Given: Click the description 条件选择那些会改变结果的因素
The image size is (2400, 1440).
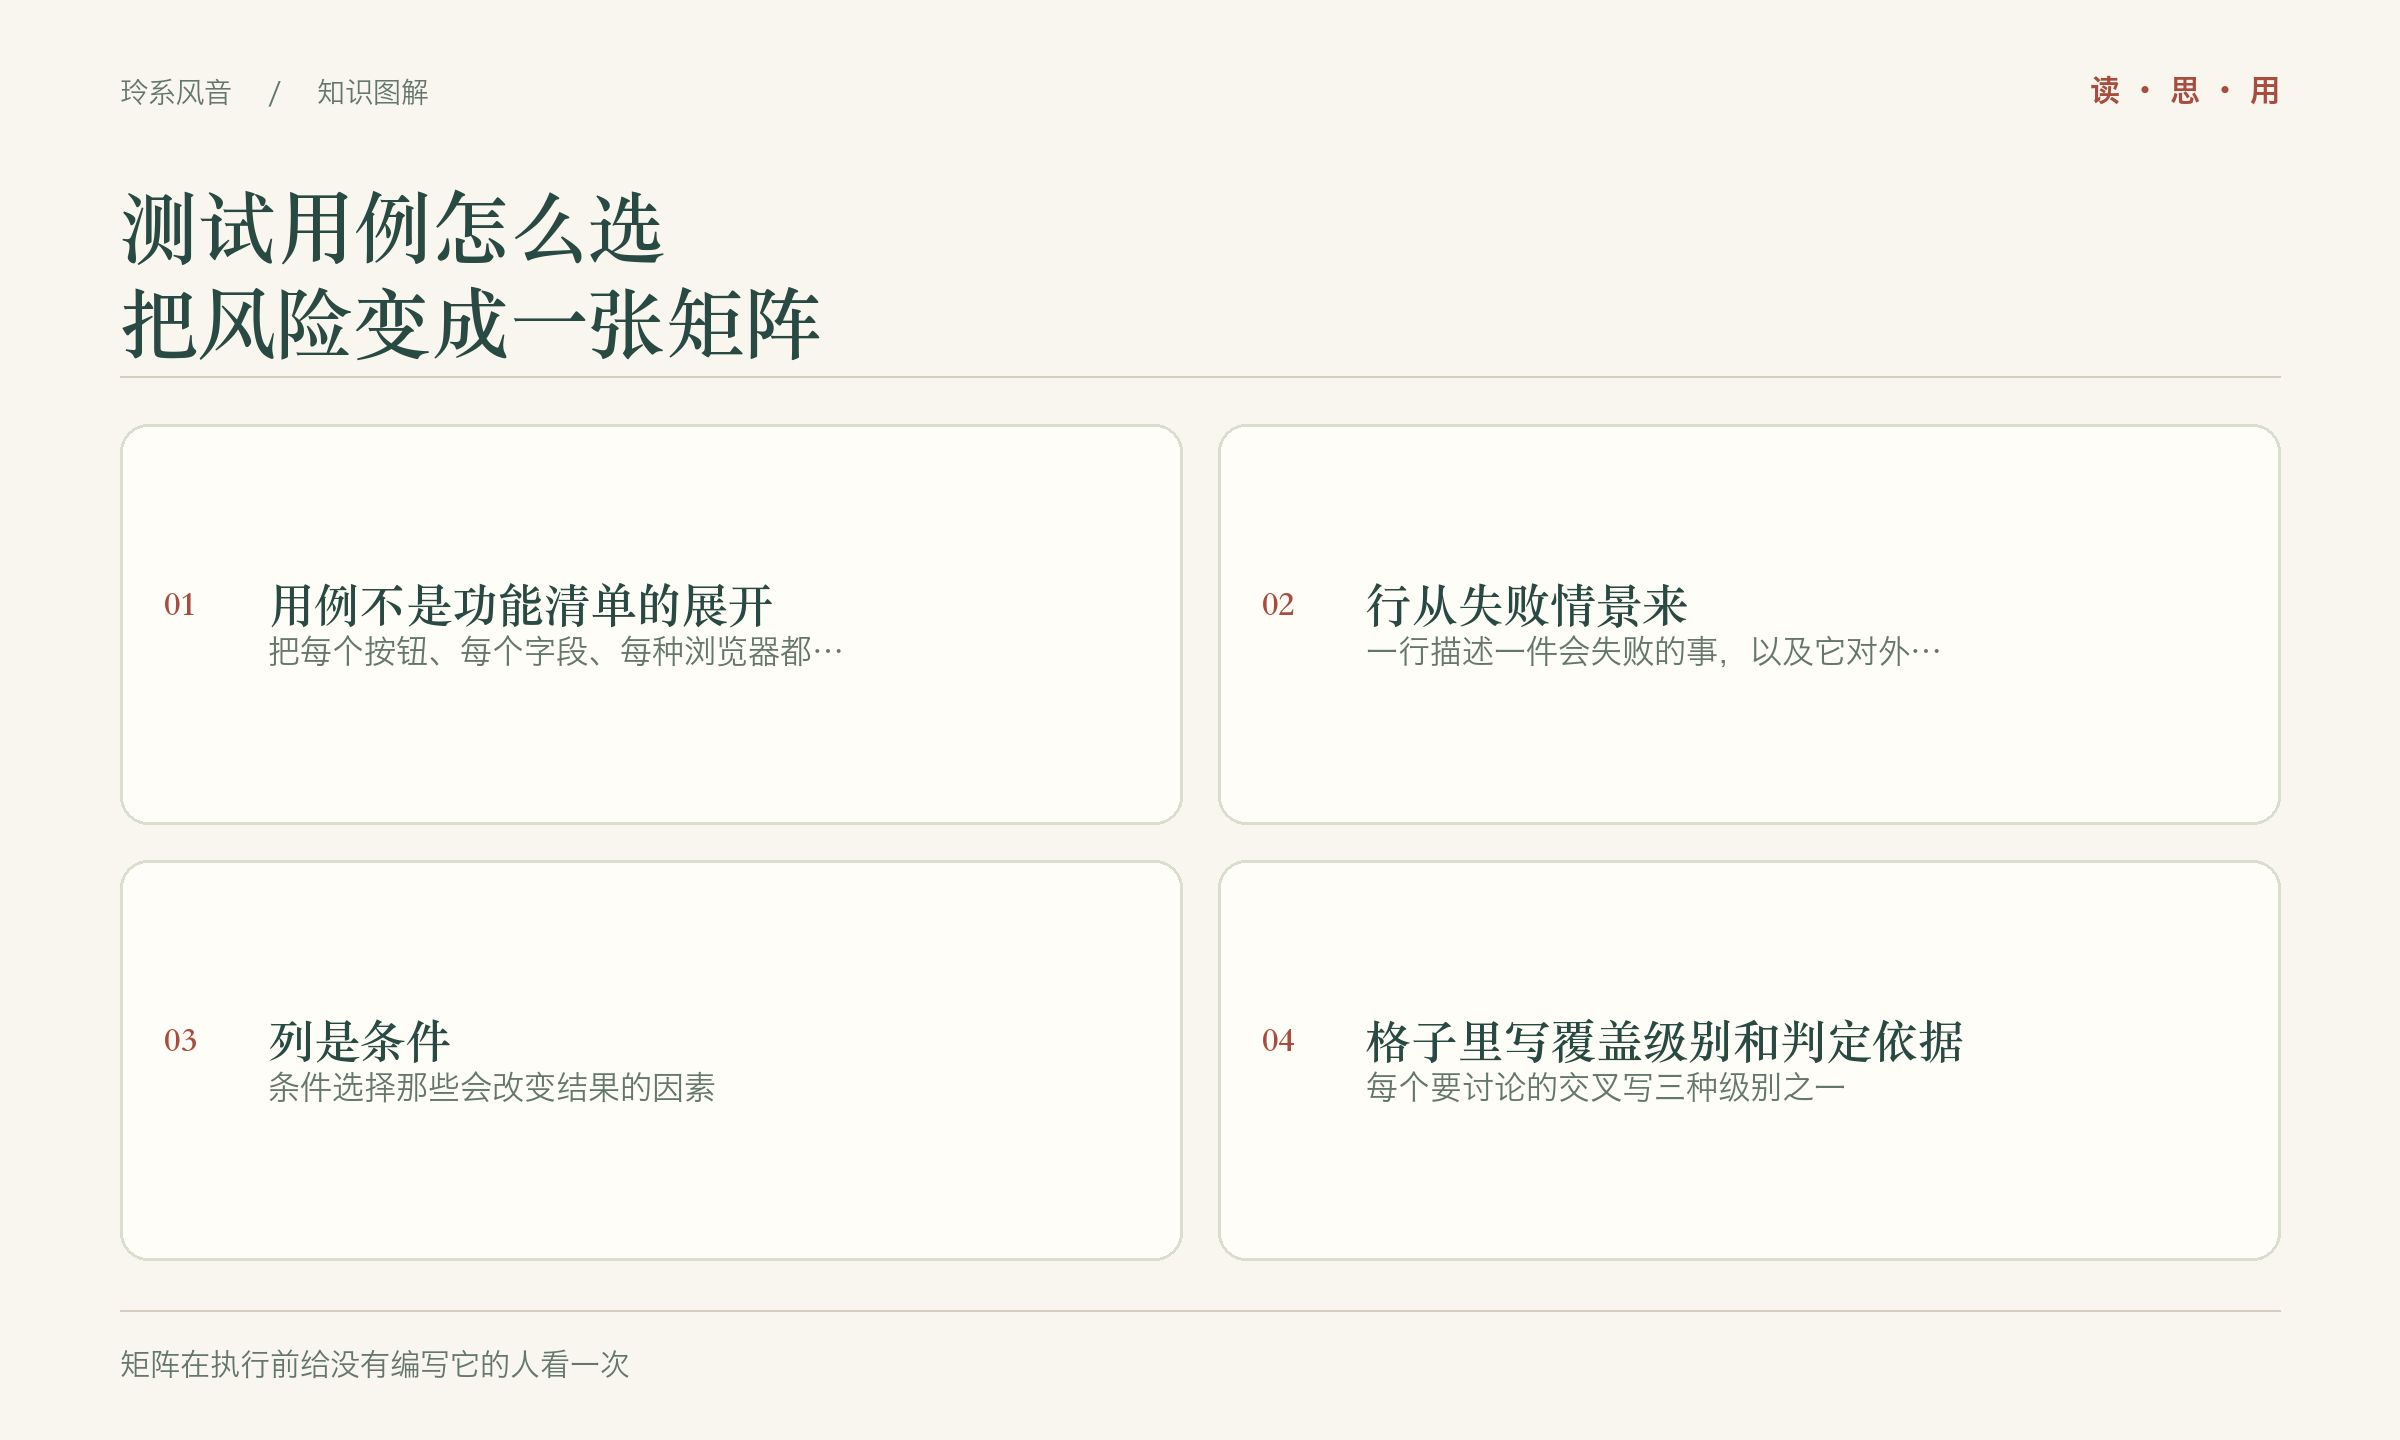Looking at the screenshot, I should coord(492,1088).
